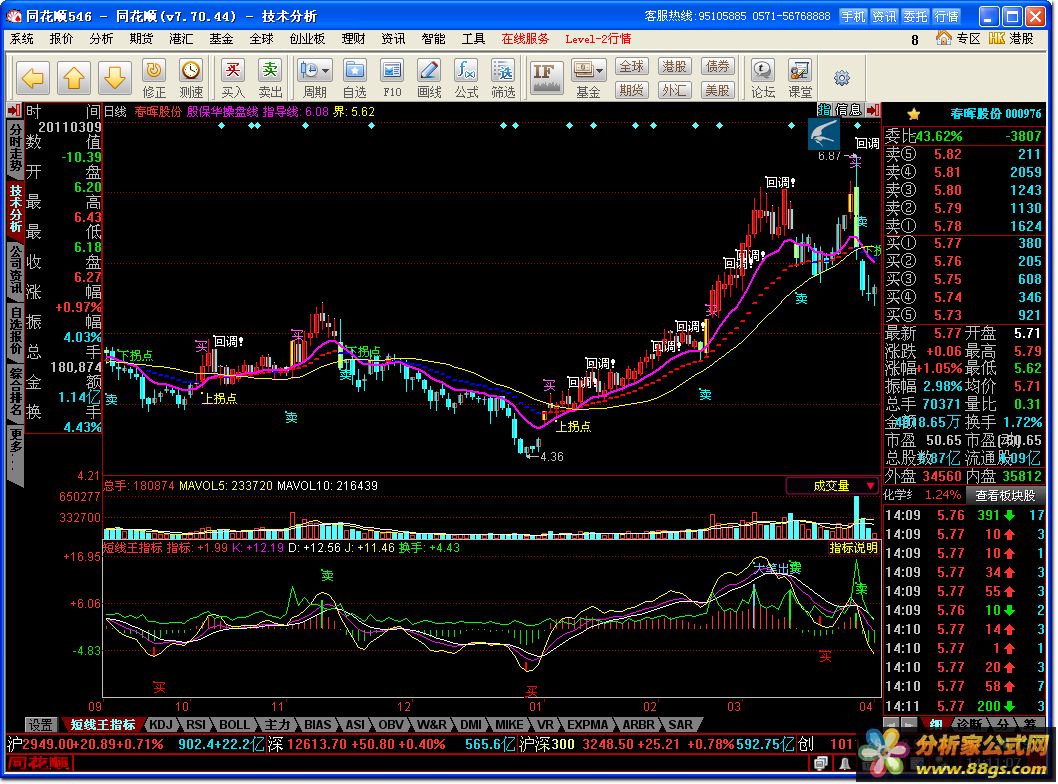Select the 画线 drawing tool

(x=429, y=78)
